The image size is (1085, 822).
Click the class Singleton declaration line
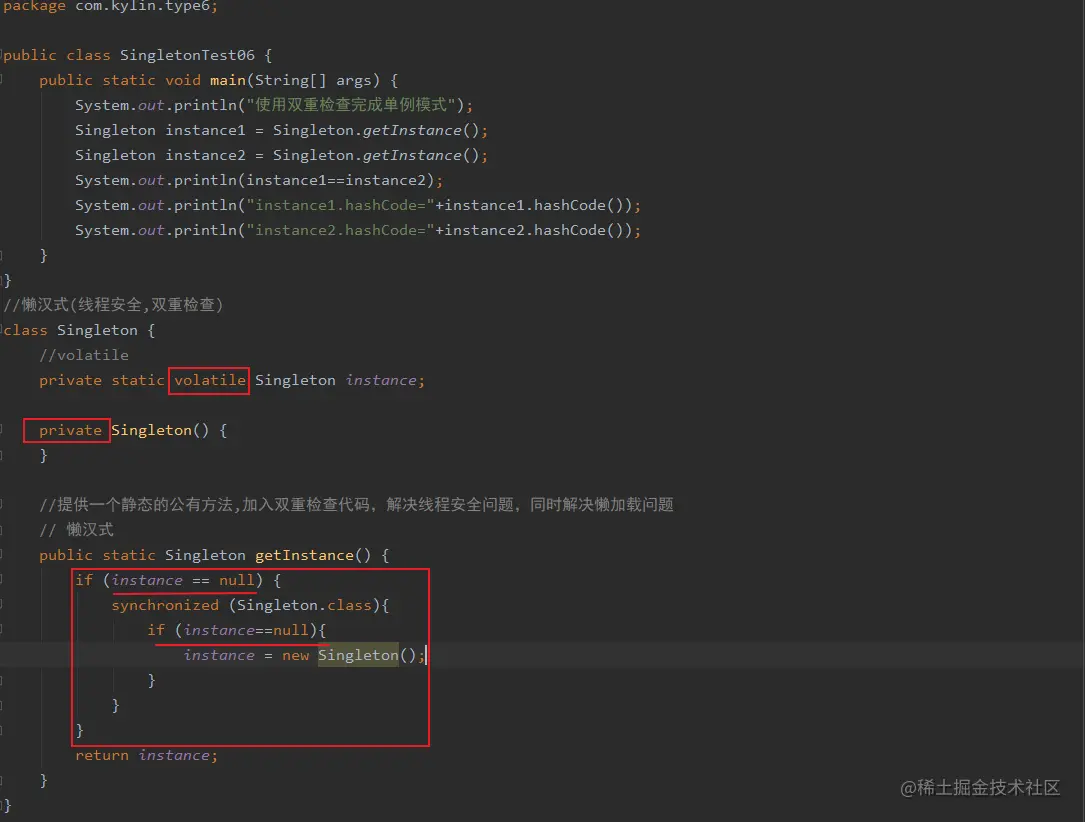tap(80, 330)
